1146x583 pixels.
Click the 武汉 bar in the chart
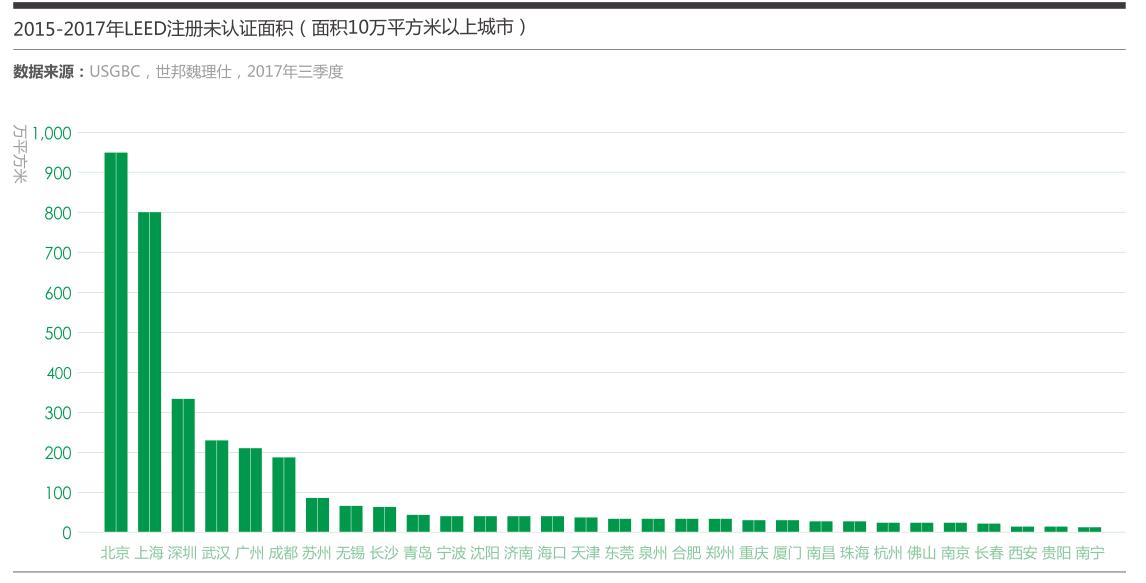pos(216,486)
